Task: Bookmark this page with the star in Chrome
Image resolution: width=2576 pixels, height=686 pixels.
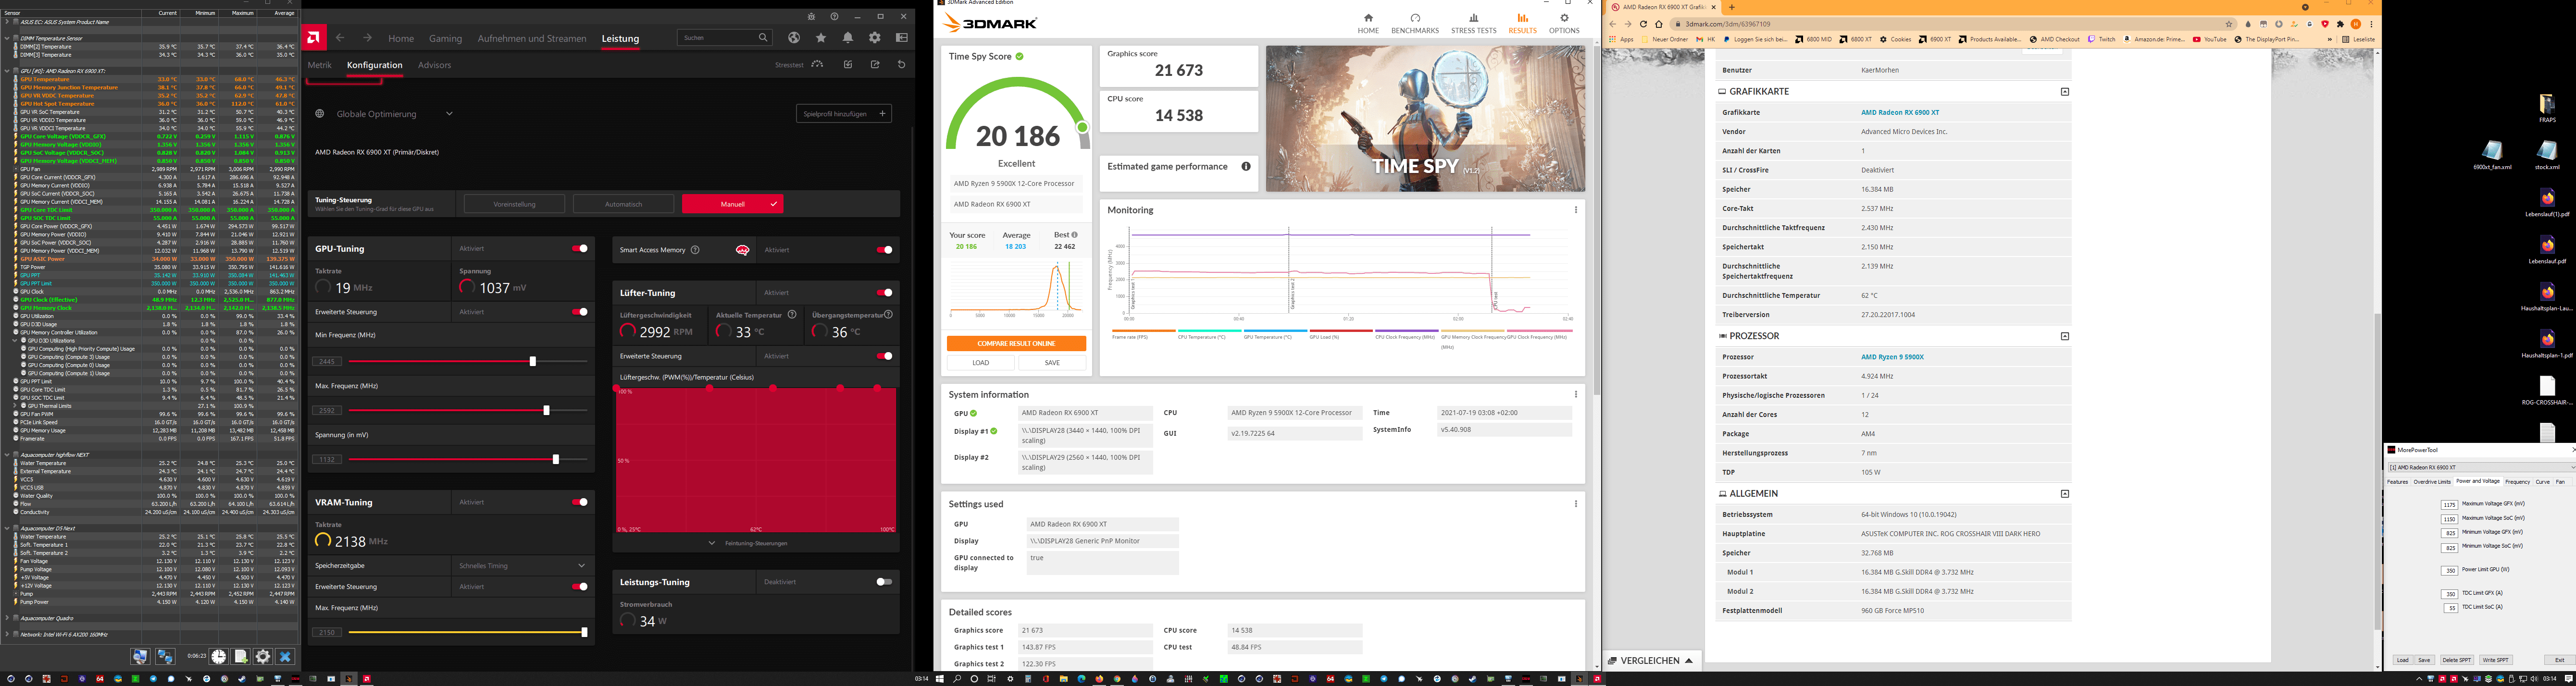Action: point(2229,24)
